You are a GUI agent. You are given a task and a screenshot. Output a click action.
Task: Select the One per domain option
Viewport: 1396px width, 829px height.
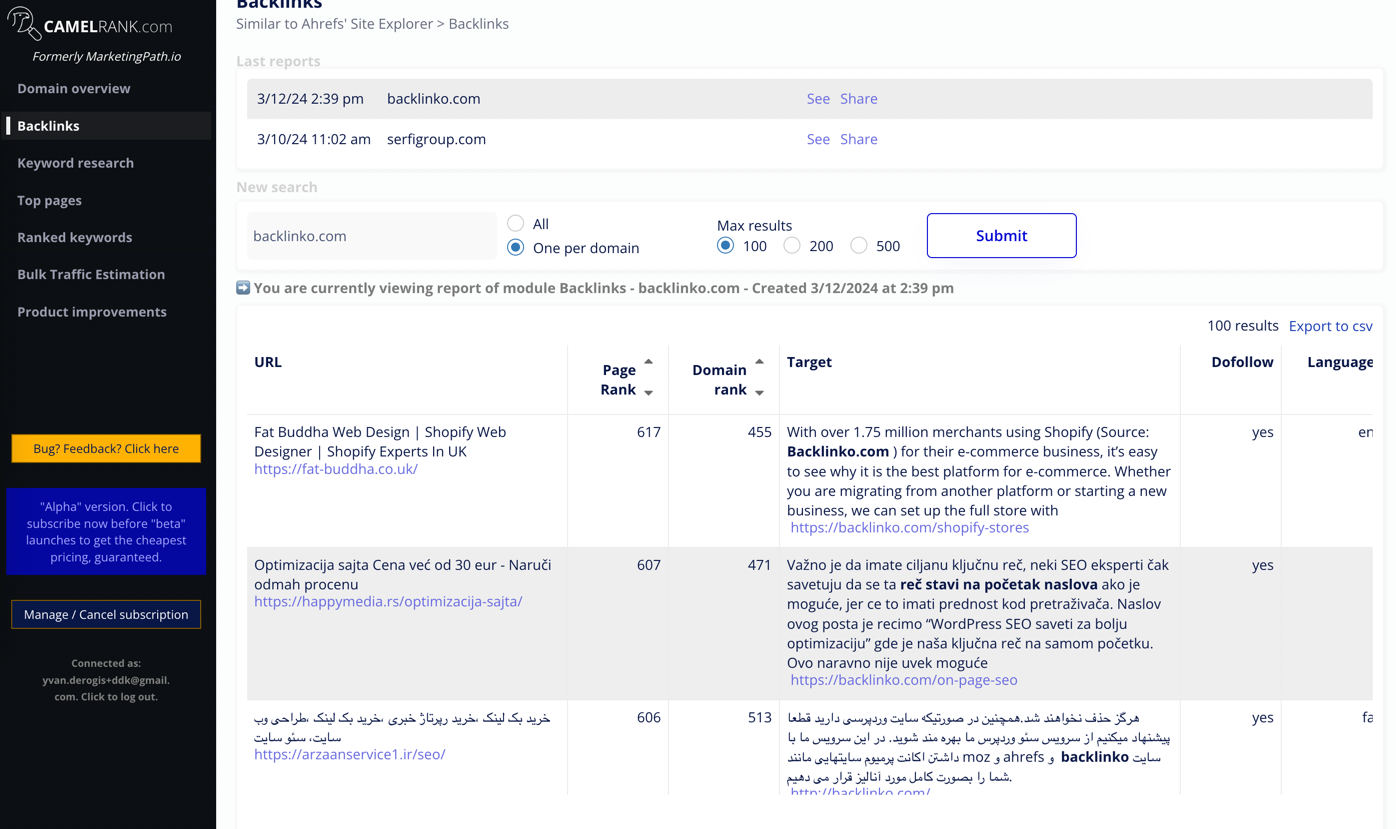click(515, 247)
